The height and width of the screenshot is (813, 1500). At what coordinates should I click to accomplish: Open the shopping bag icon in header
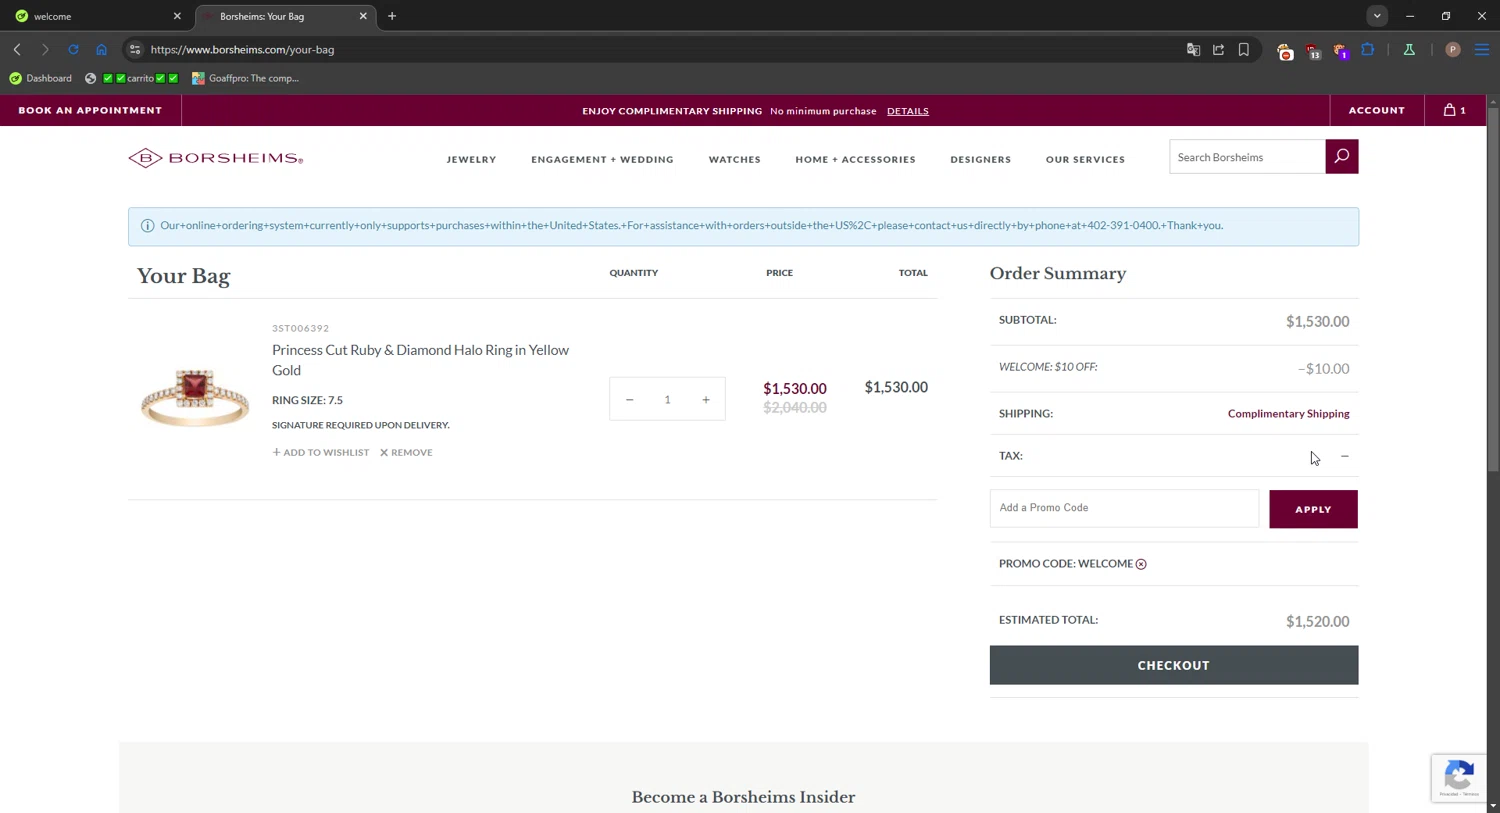1454,110
